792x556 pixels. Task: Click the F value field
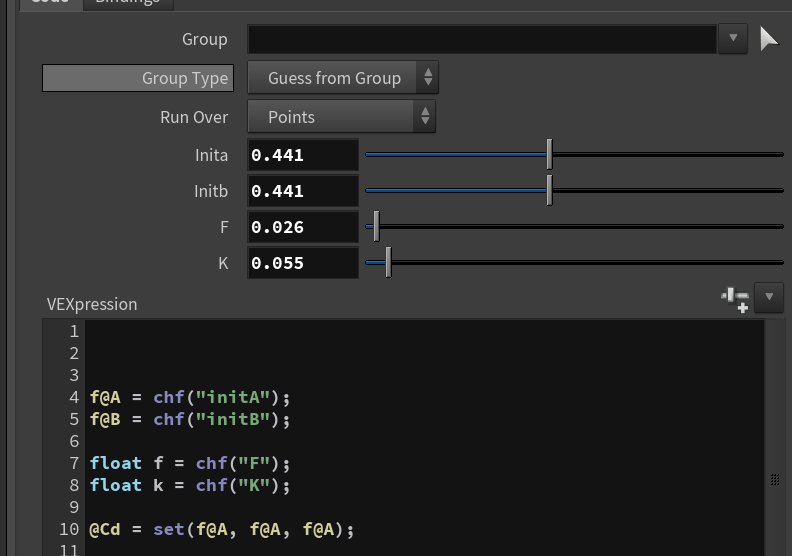click(303, 227)
